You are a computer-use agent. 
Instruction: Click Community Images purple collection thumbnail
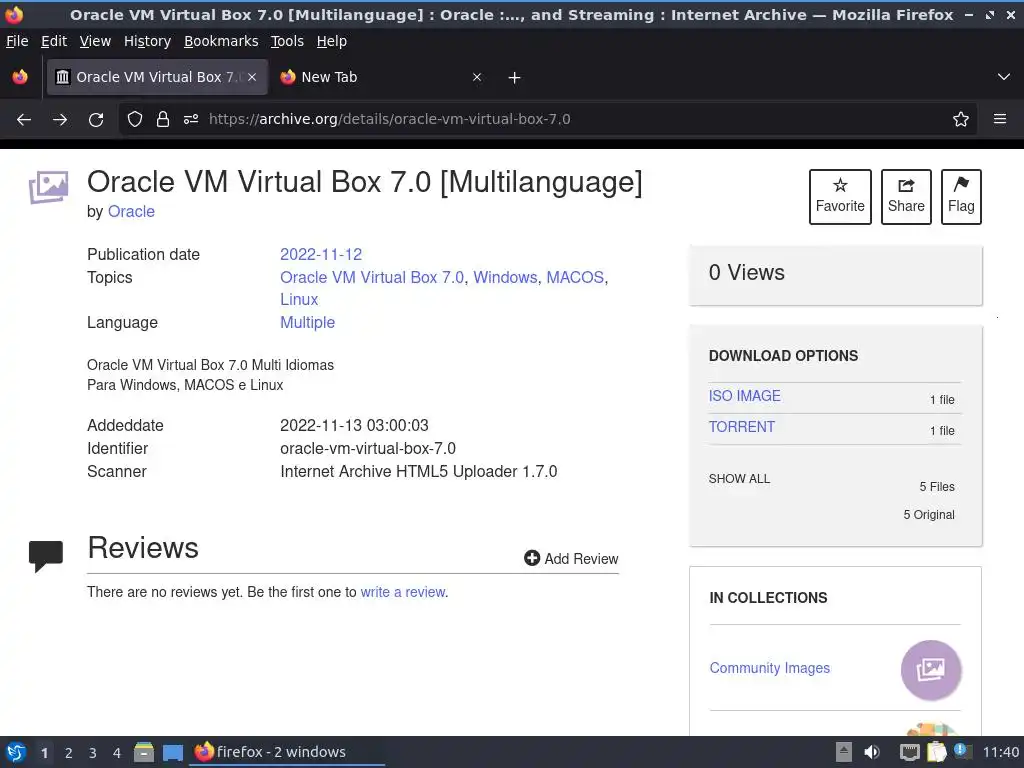tap(931, 669)
